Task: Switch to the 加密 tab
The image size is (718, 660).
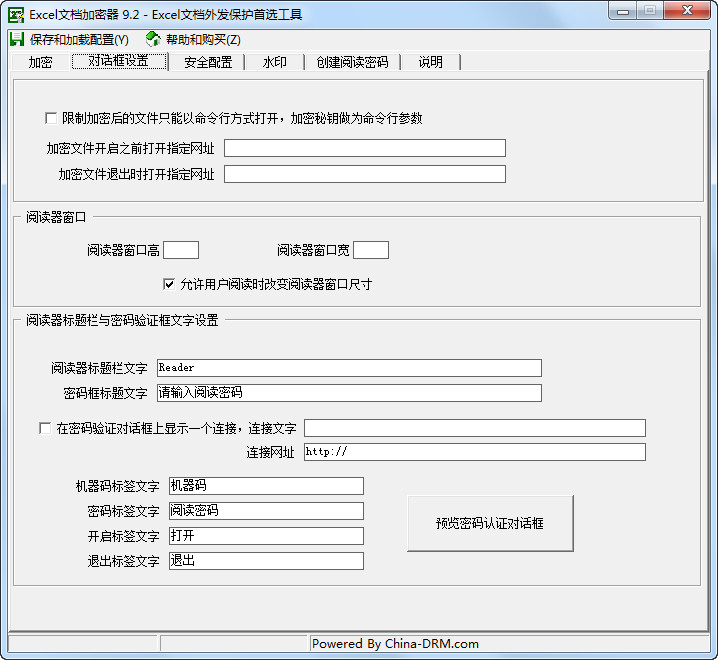Action: tap(40, 62)
